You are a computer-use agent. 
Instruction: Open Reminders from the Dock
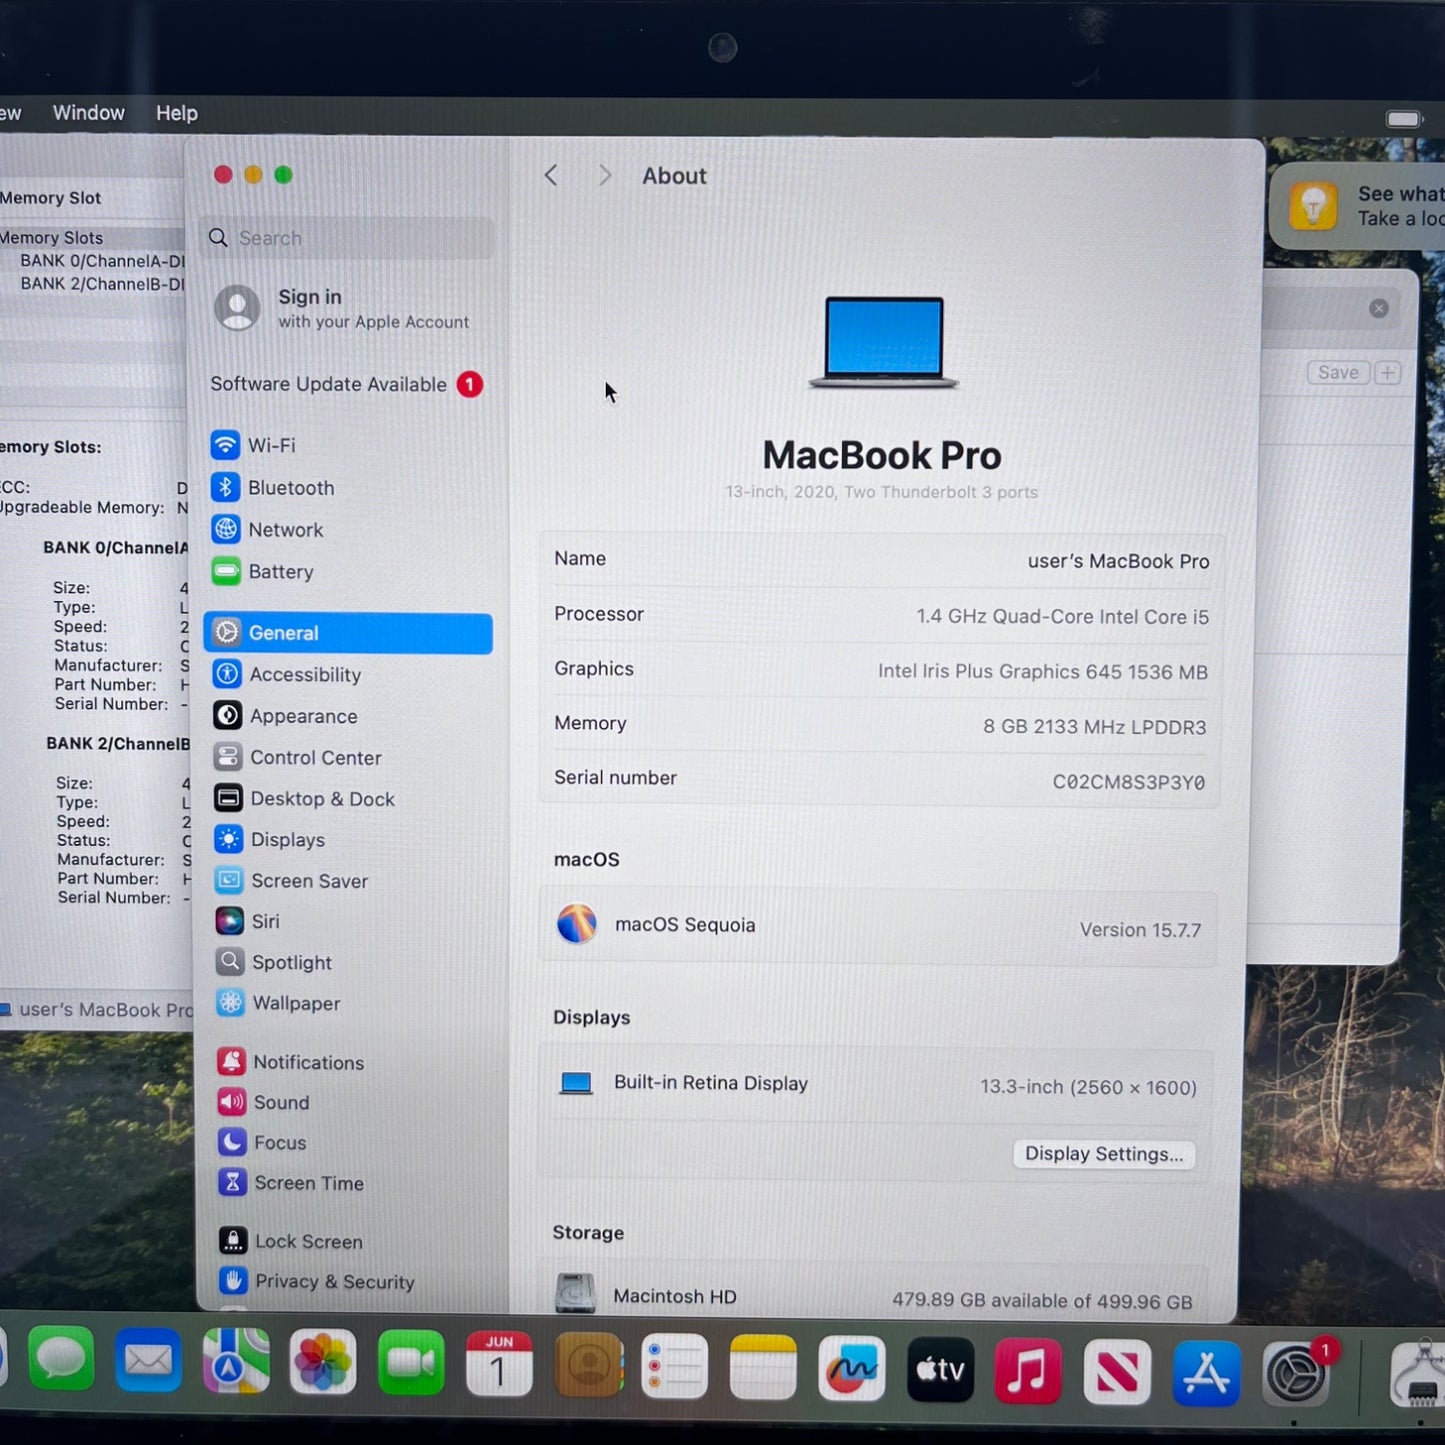click(x=675, y=1367)
